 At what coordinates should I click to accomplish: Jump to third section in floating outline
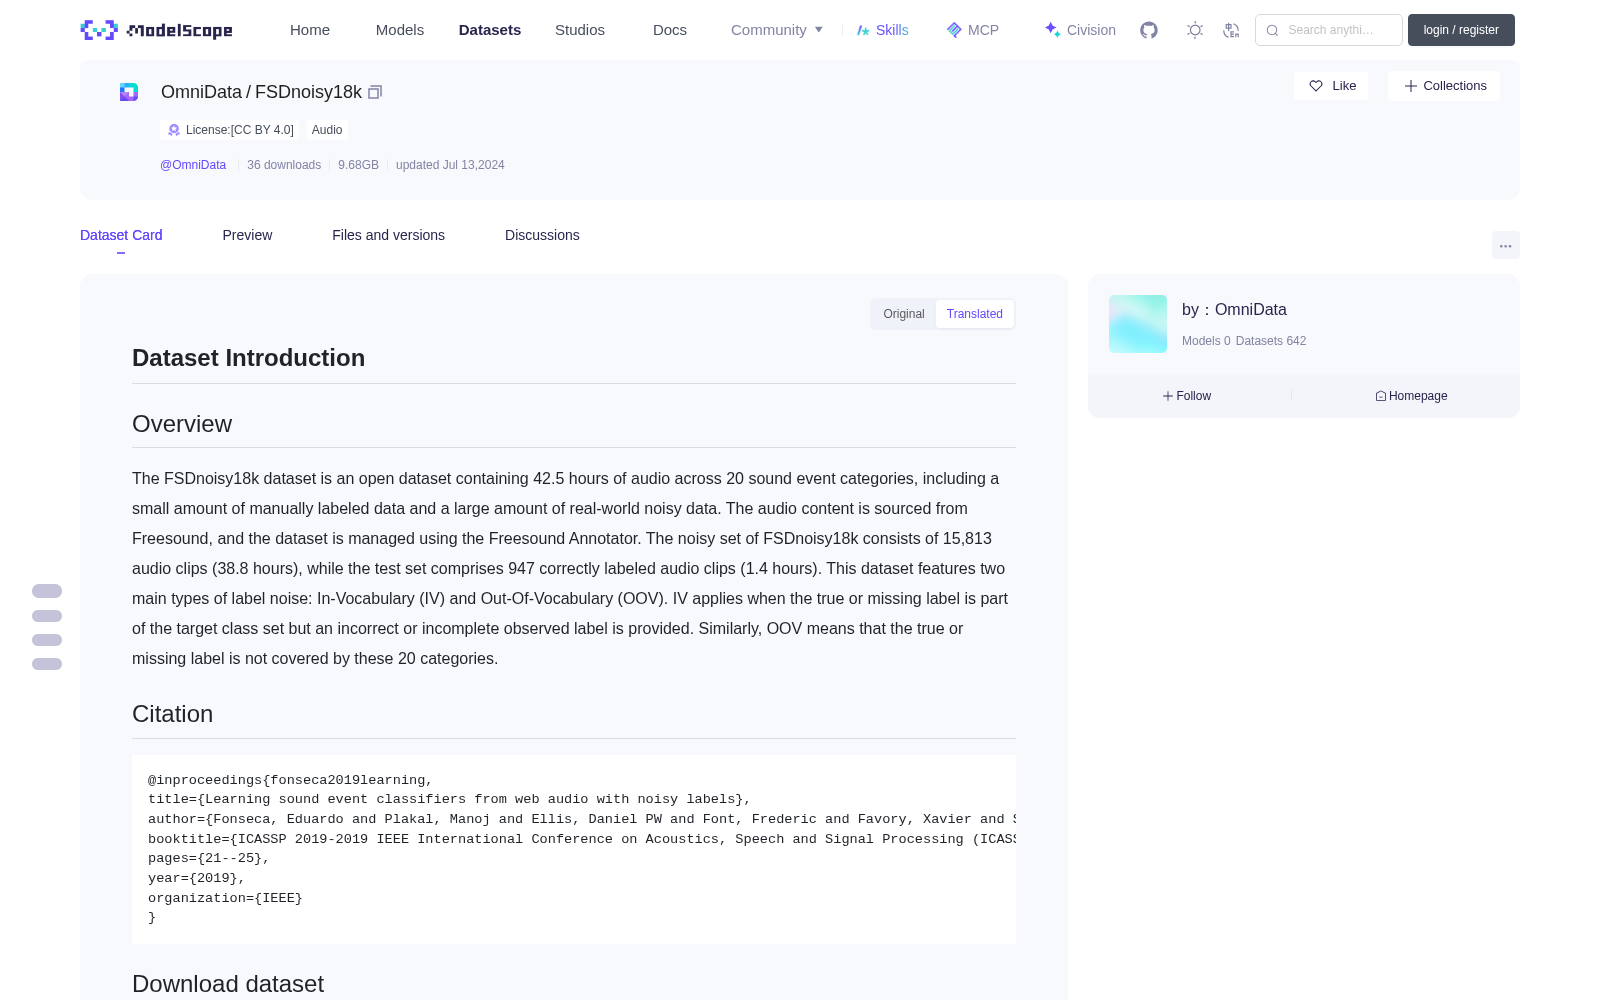tap(47, 640)
